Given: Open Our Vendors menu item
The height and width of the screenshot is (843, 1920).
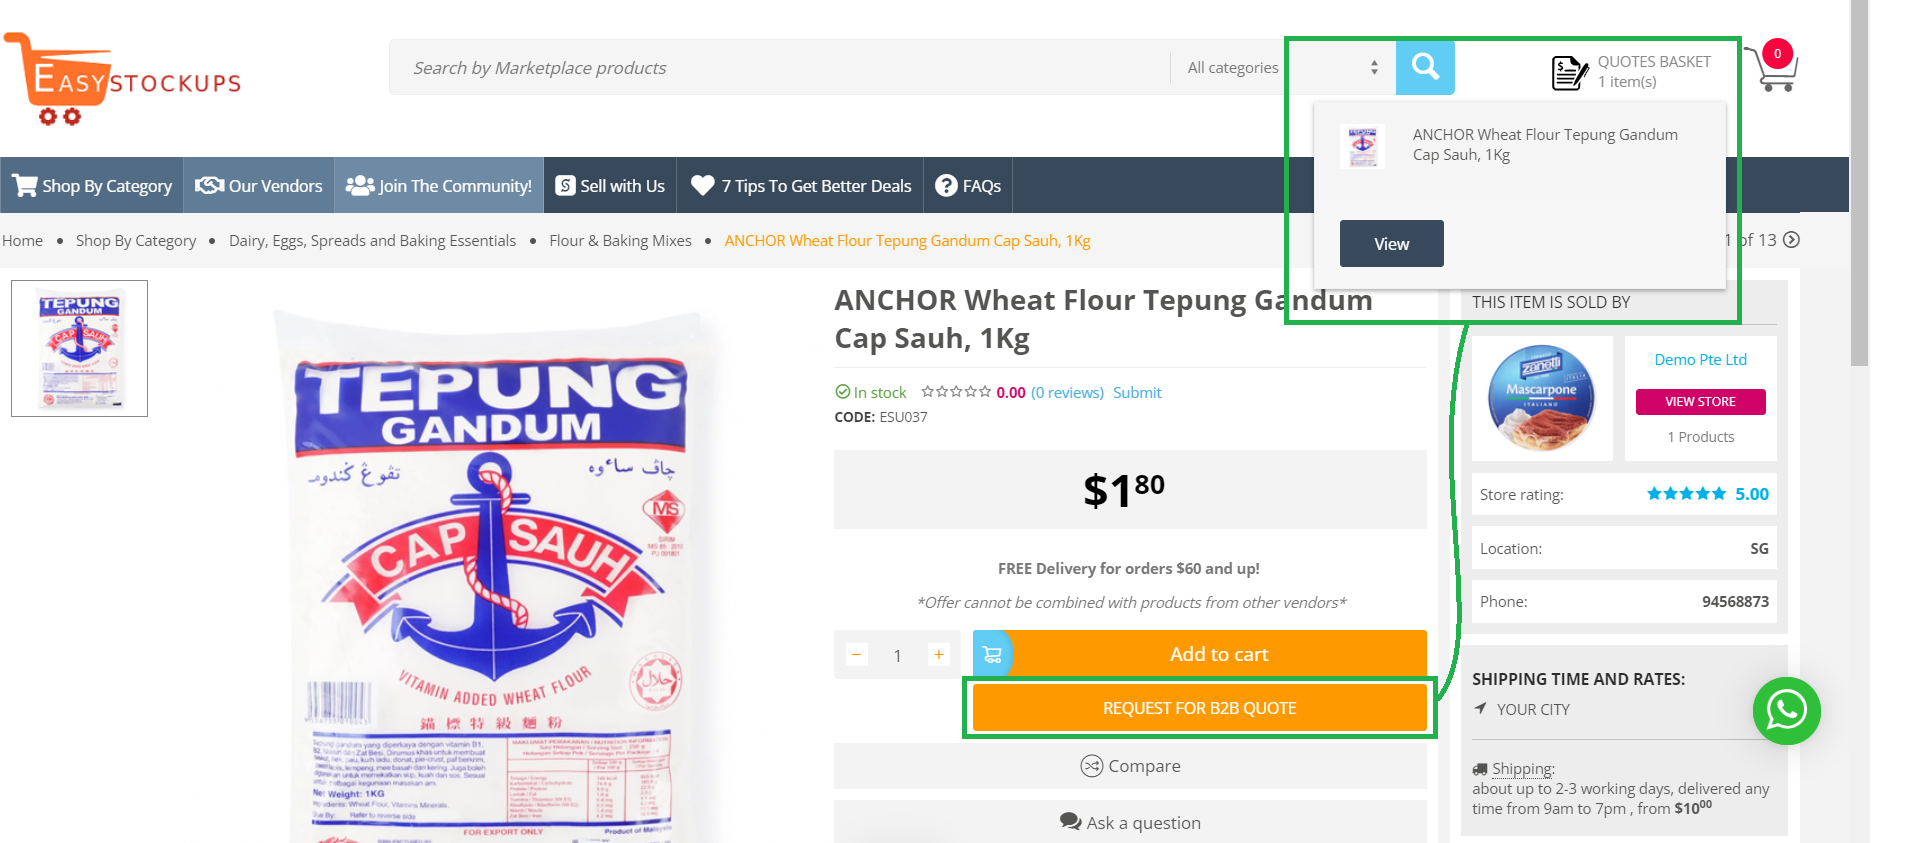Looking at the screenshot, I should point(259,186).
